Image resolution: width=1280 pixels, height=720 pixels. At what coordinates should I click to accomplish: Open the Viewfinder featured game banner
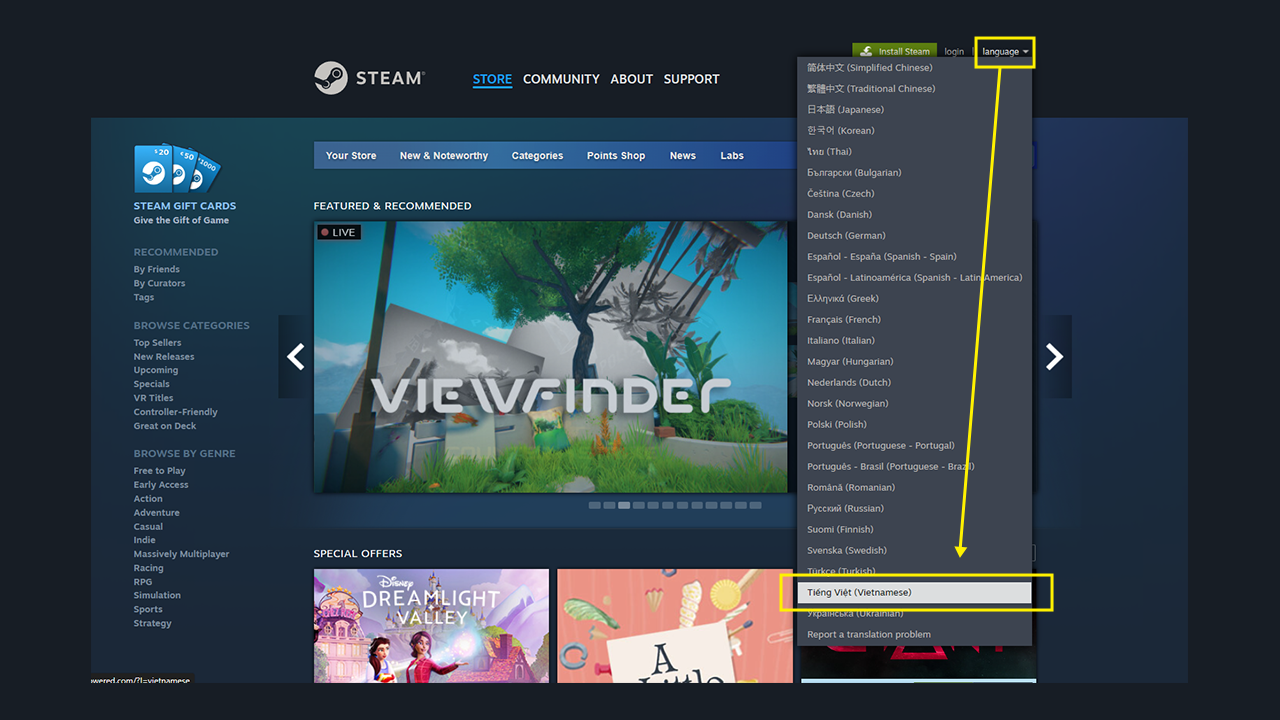pos(551,357)
